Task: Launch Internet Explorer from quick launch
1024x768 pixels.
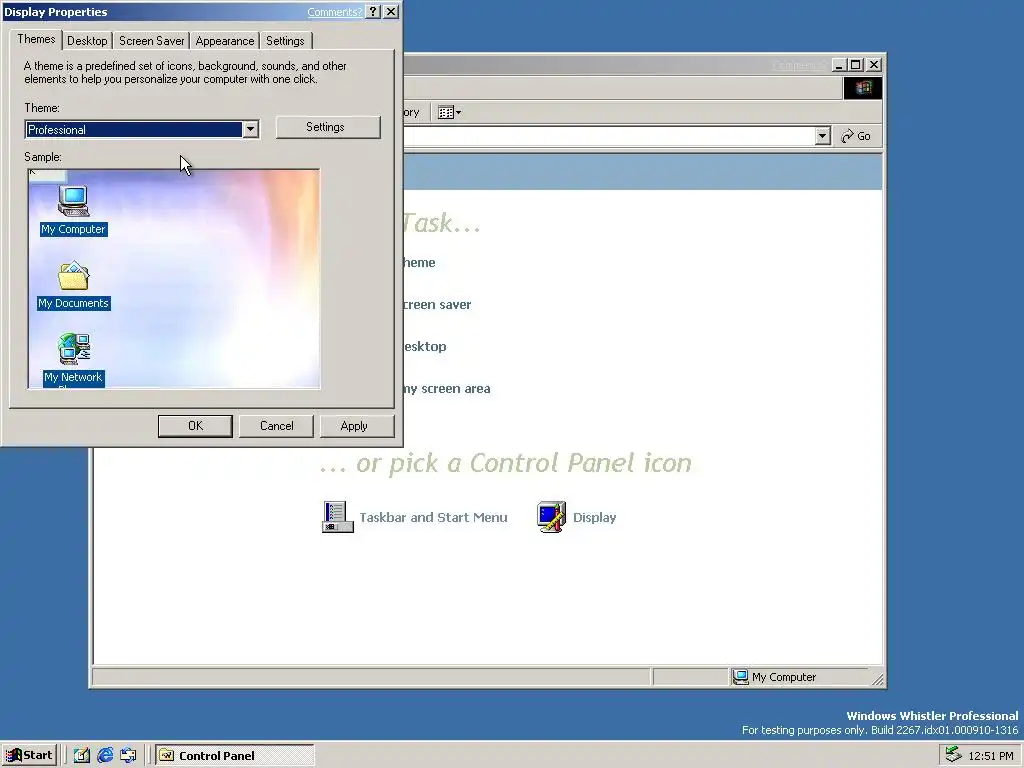Action: coord(105,756)
